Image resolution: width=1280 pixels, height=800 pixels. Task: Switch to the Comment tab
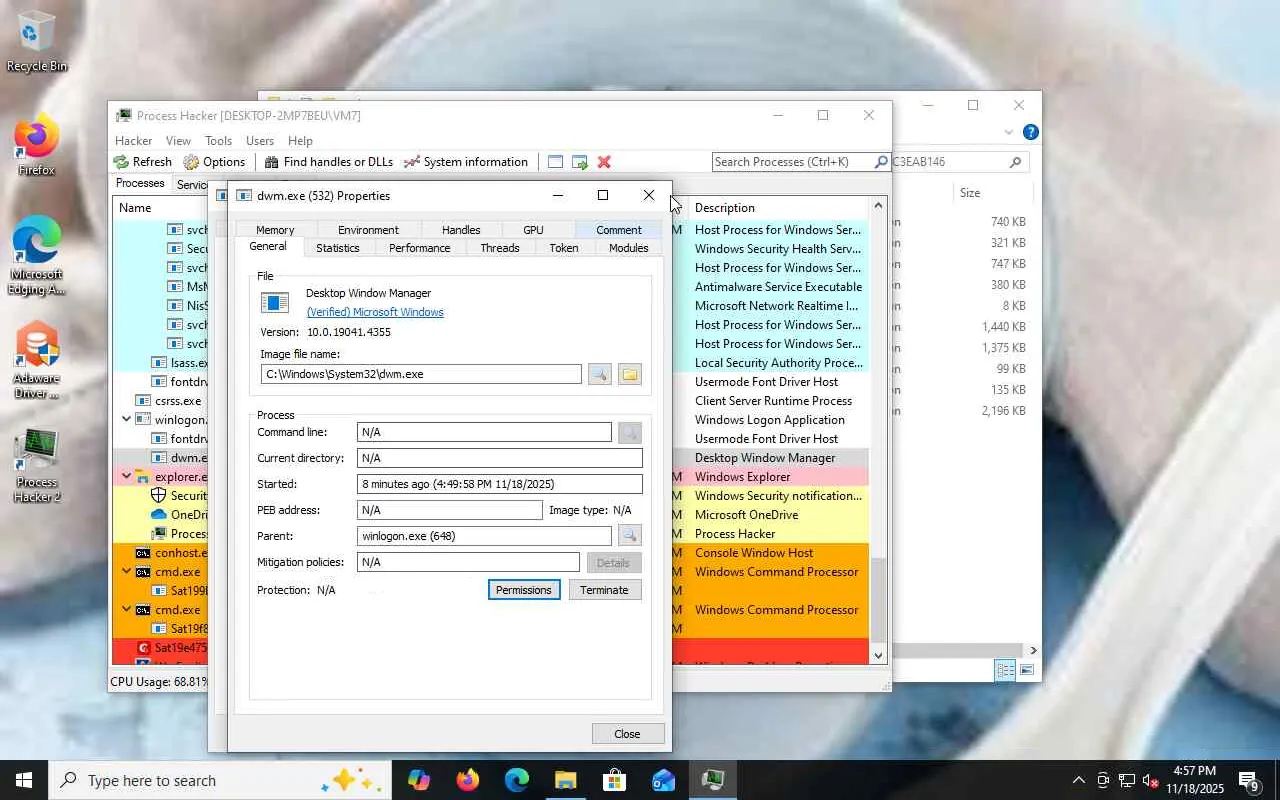click(619, 230)
